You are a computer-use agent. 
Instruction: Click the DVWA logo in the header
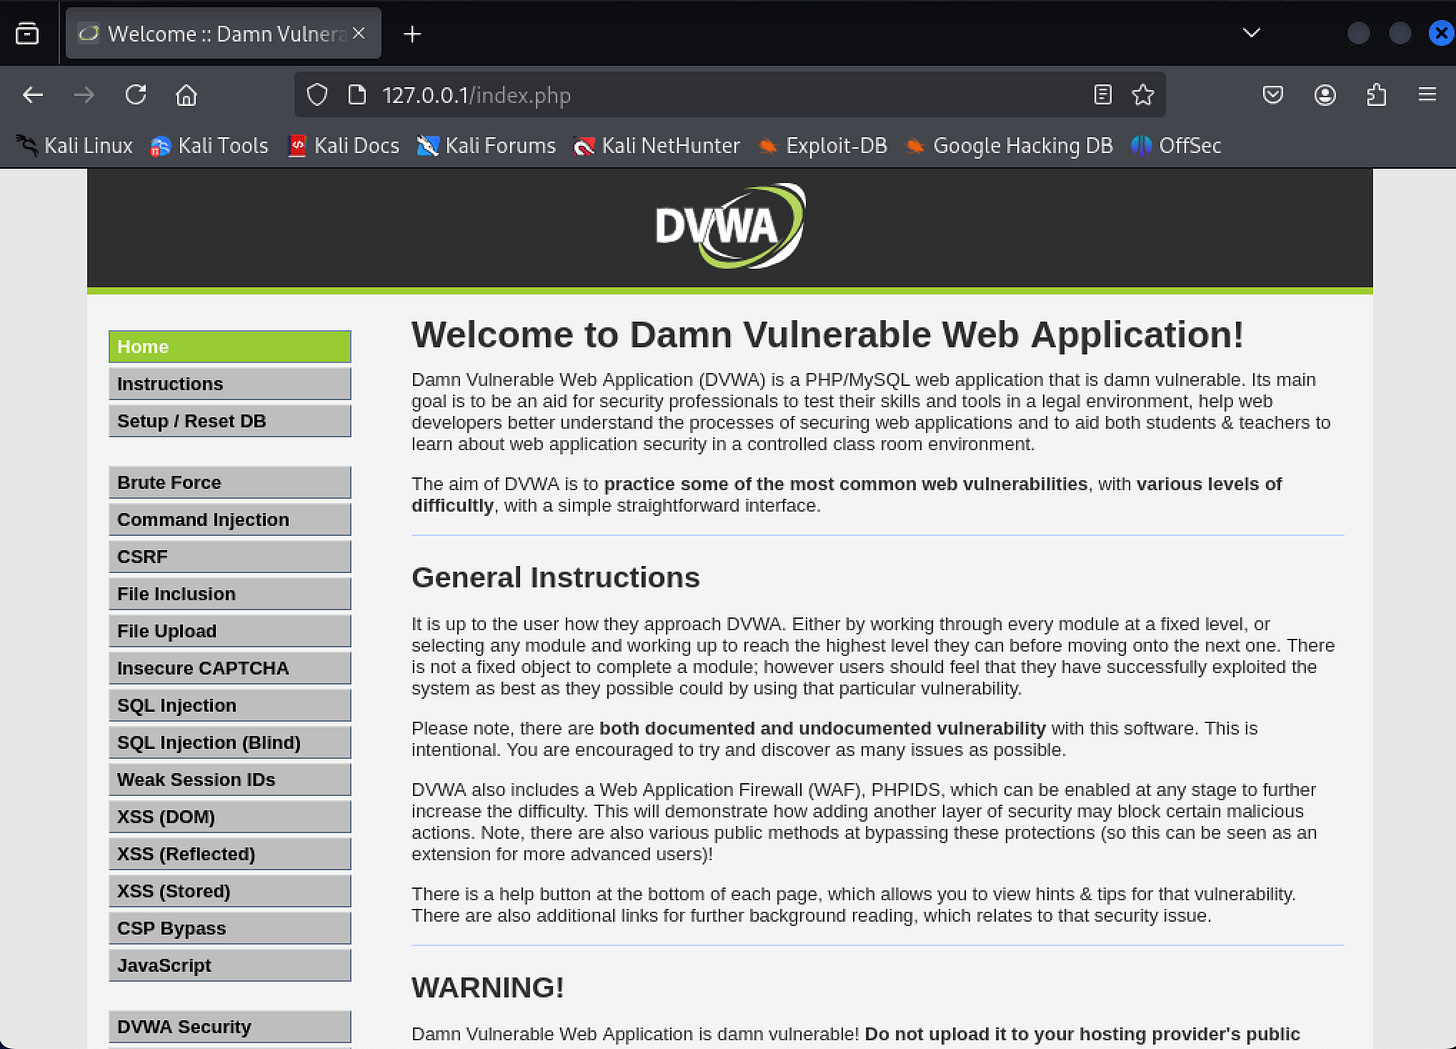click(730, 226)
